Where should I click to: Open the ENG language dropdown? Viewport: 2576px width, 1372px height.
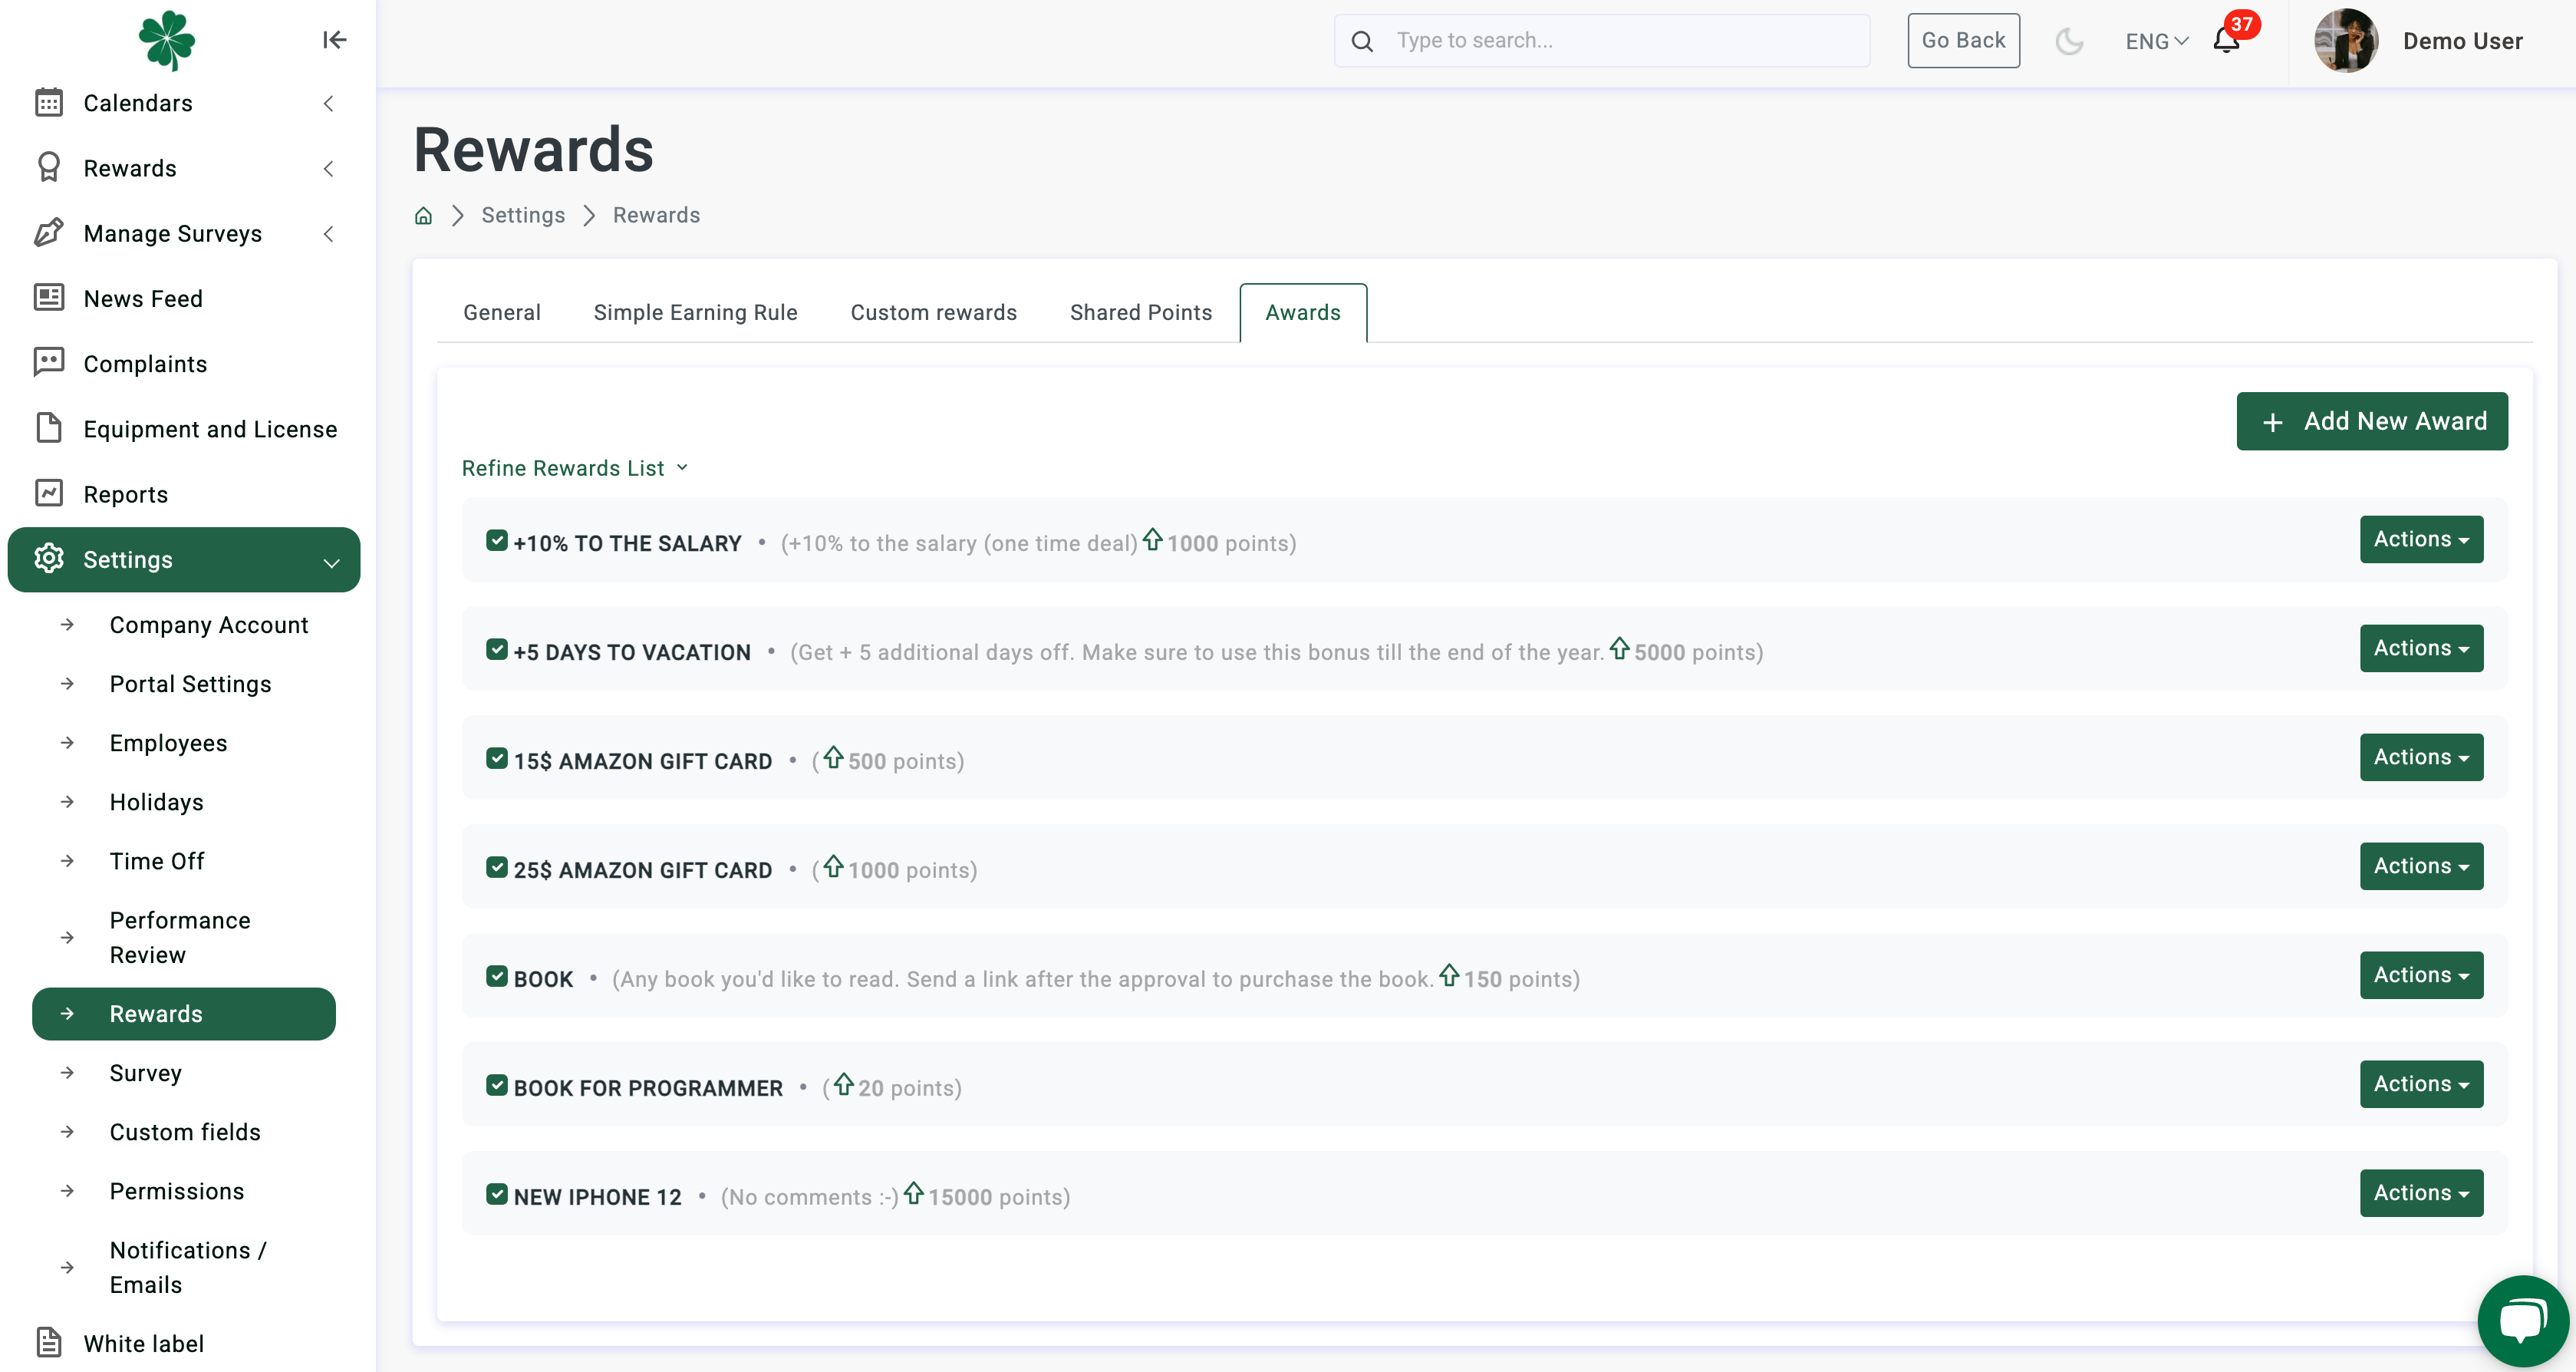point(2157,41)
